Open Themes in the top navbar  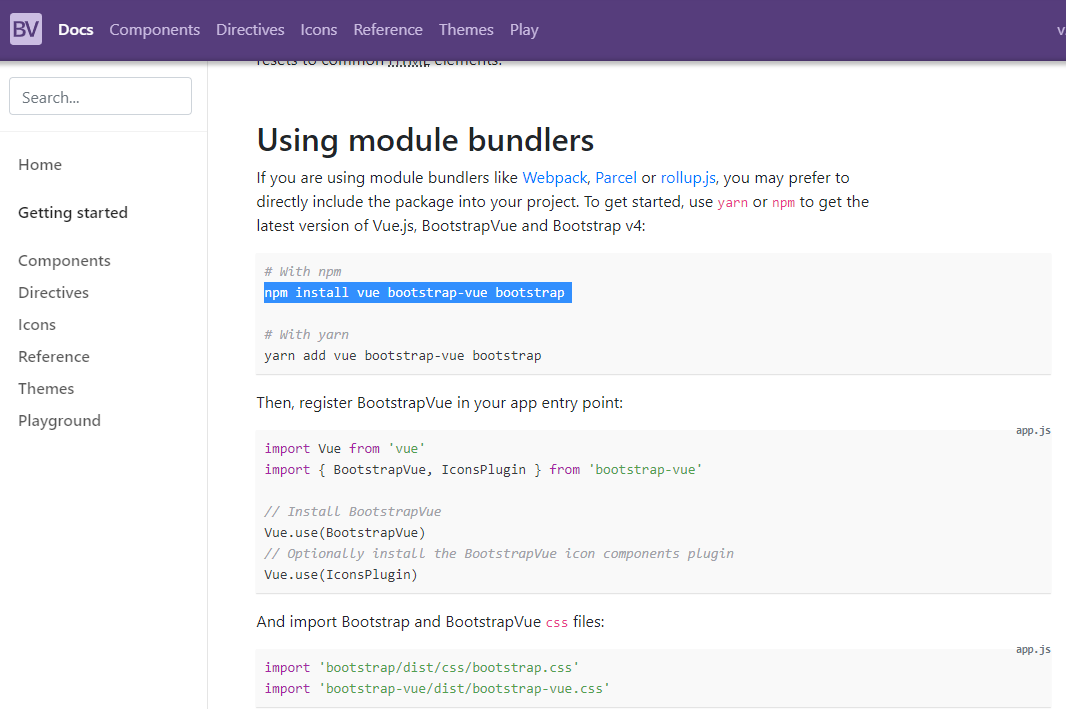click(466, 30)
